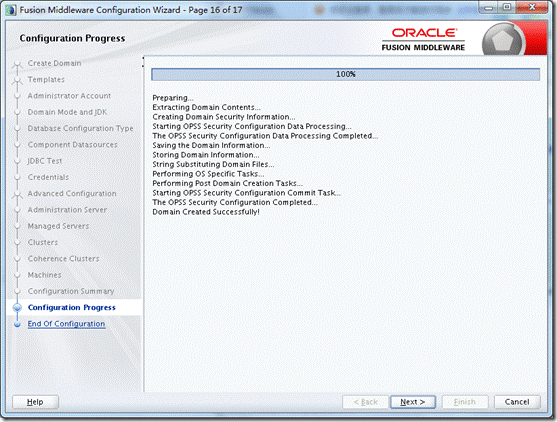Select the Configuration Summary step
The height and width of the screenshot is (422, 557).
click(x=71, y=291)
